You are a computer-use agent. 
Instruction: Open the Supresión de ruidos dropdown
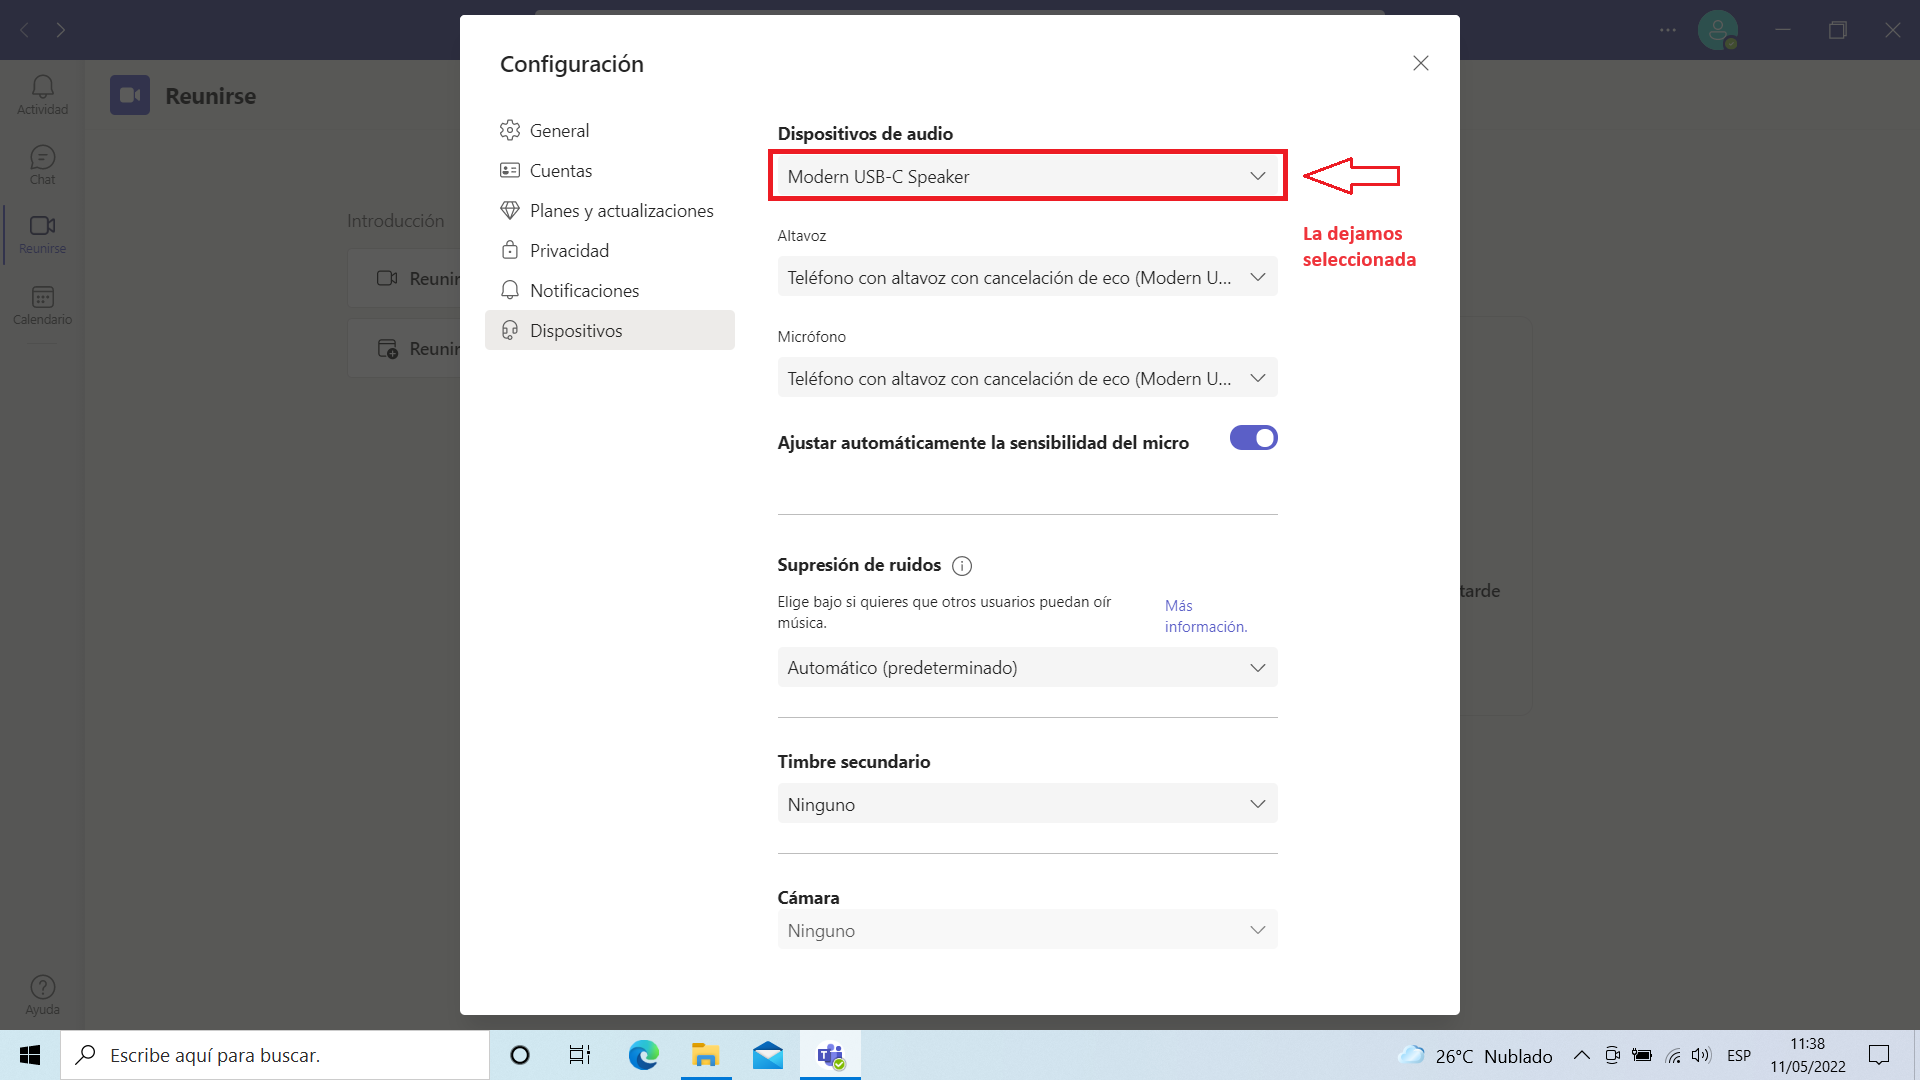coord(1027,667)
